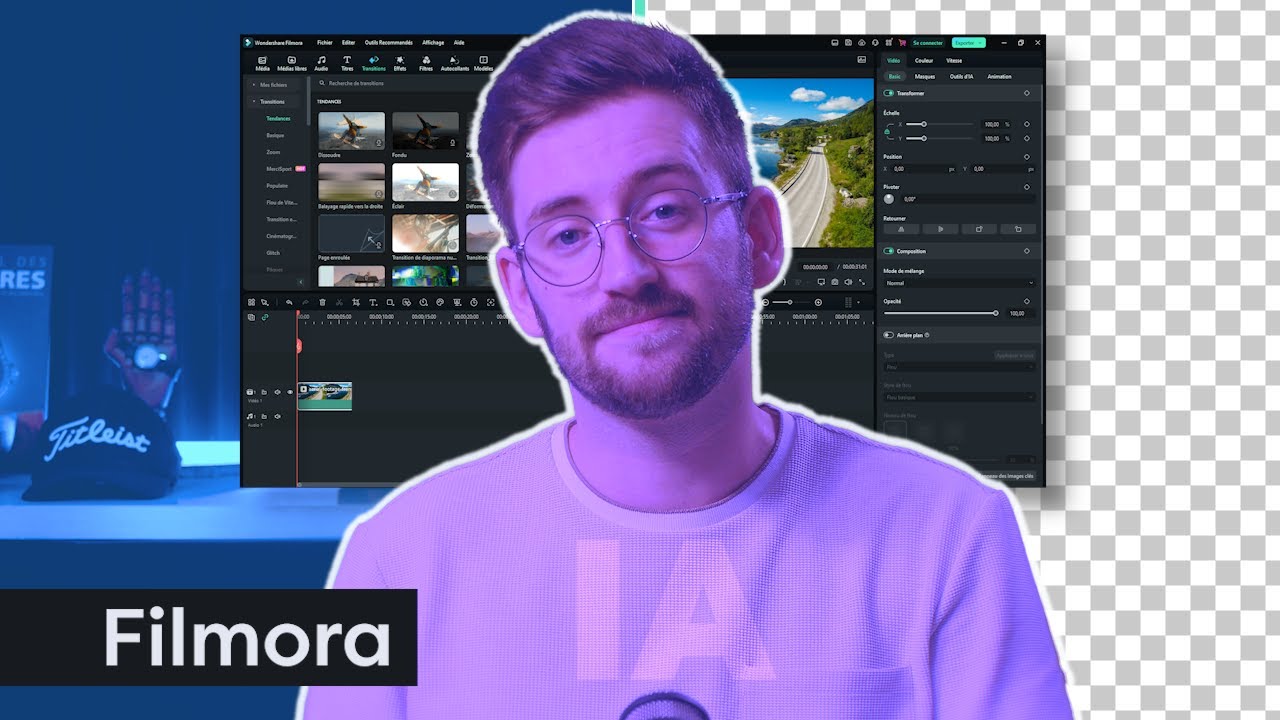Click the cloud download icon in title bar
This screenshot has height=720, width=1280.
tap(861, 43)
